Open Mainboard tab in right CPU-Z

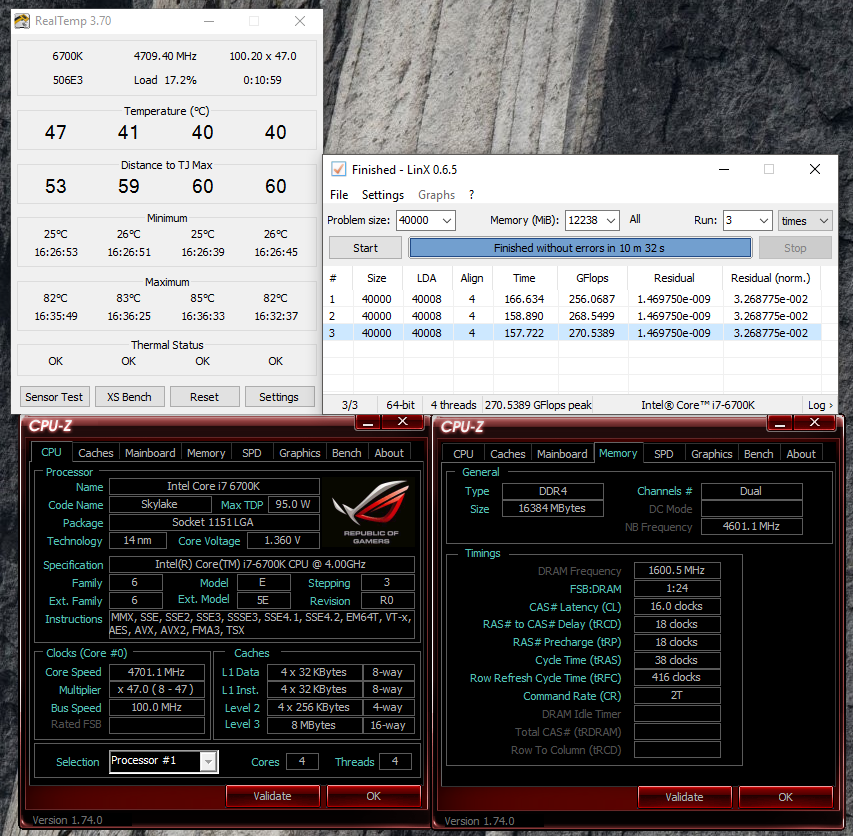tap(562, 454)
